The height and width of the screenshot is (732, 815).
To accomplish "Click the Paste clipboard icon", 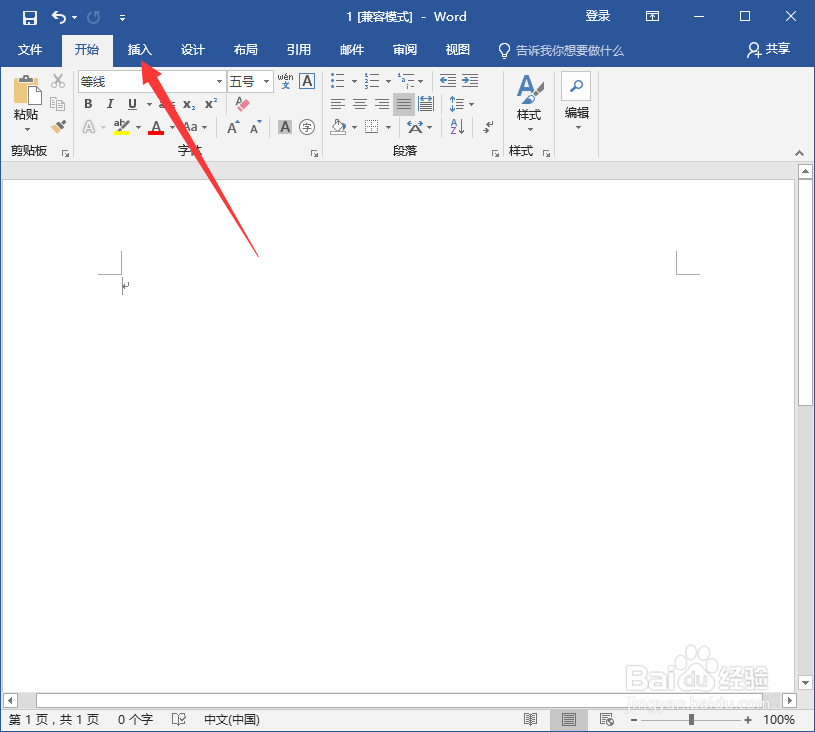I will coord(27,90).
